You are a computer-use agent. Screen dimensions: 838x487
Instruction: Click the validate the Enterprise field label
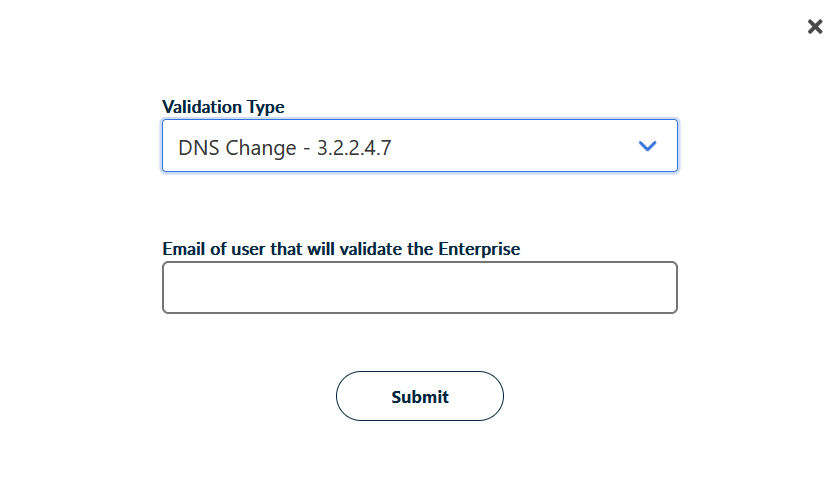click(x=341, y=249)
